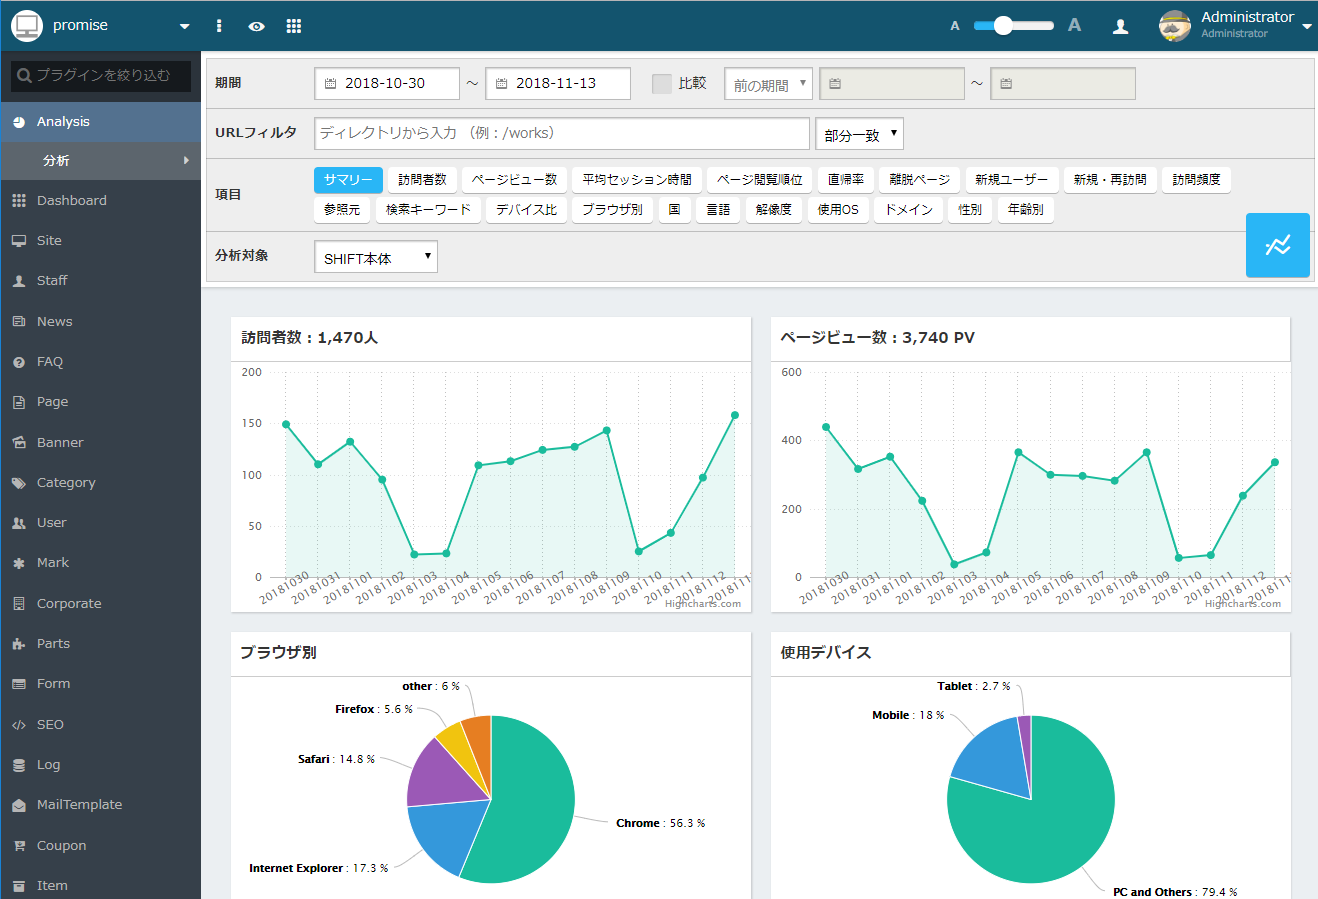Click the start date field 2018-10-30
Image resolution: width=1318 pixels, height=899 pixels.
[x=387, y=84]
